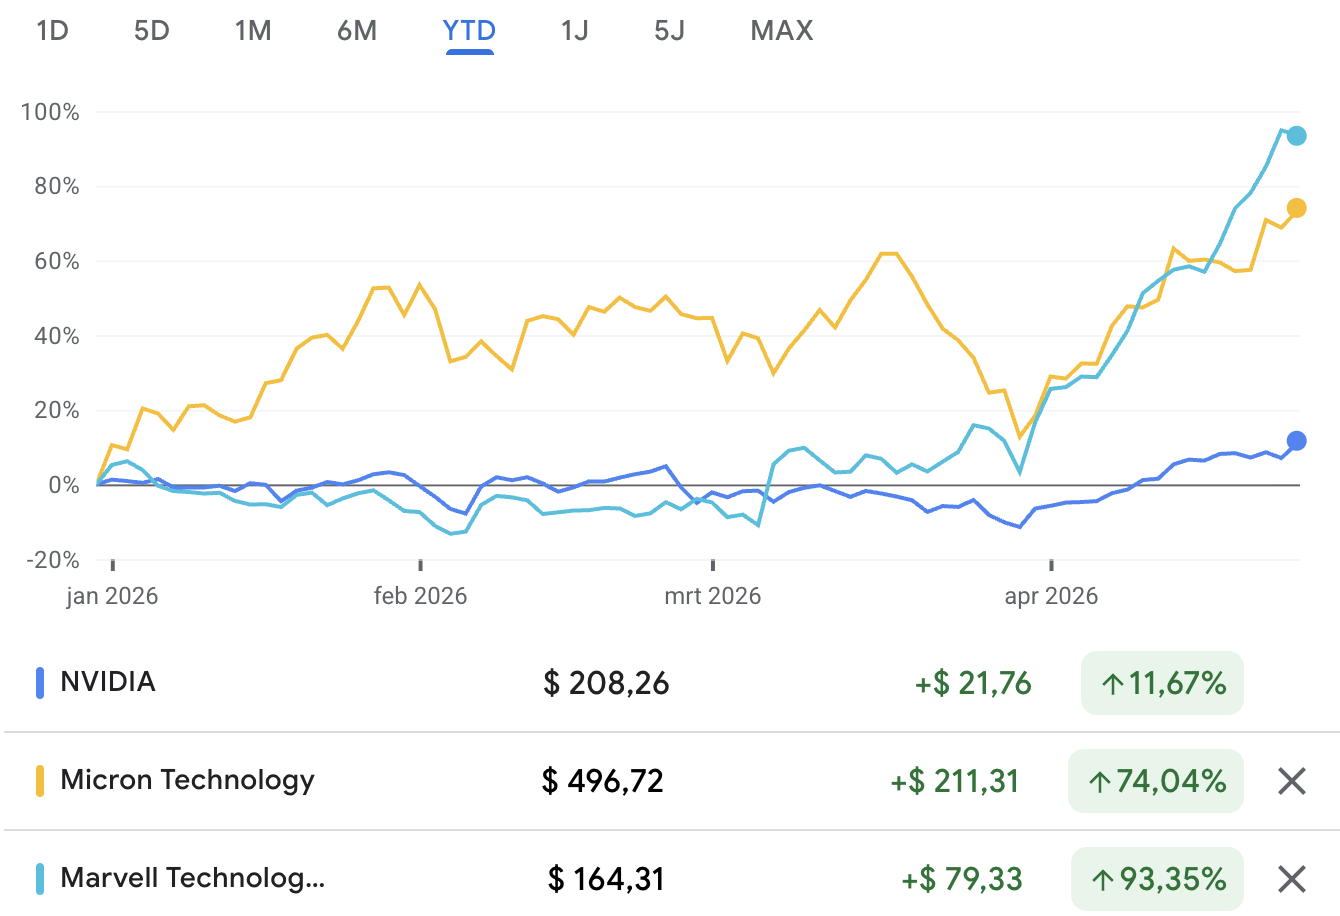Click the NVIDIA line endpoint dot on chart
This screenshot has width=1340, height=916.
click(x=1296, y=441)
